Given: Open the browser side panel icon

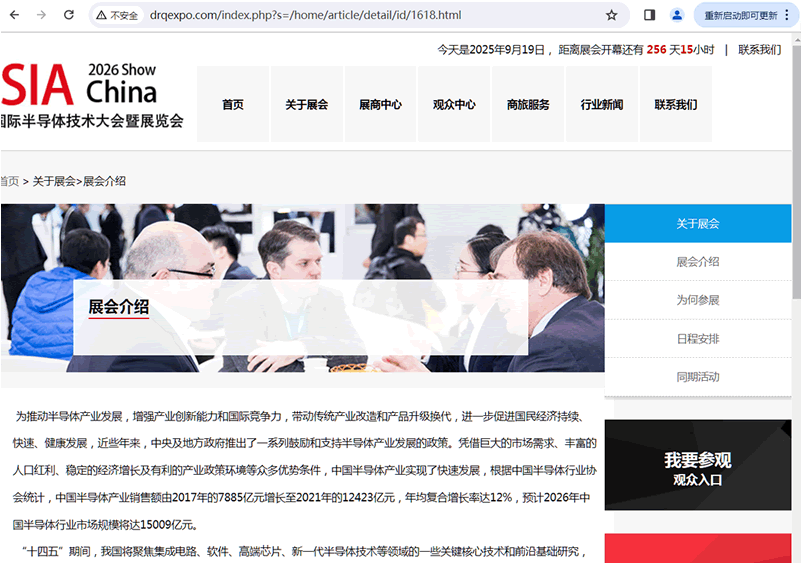Looking at the screenshot, I should point(649,15).
